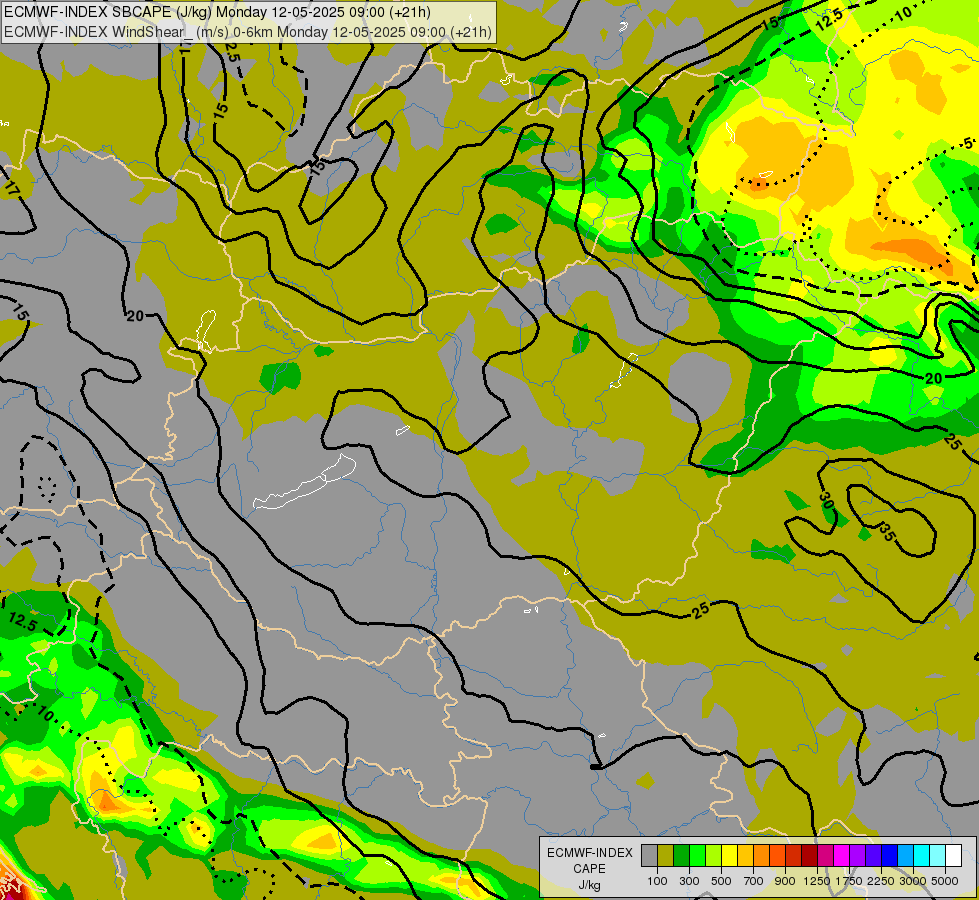
Task: Click the legend value 700
Action: tap(754, 881)
